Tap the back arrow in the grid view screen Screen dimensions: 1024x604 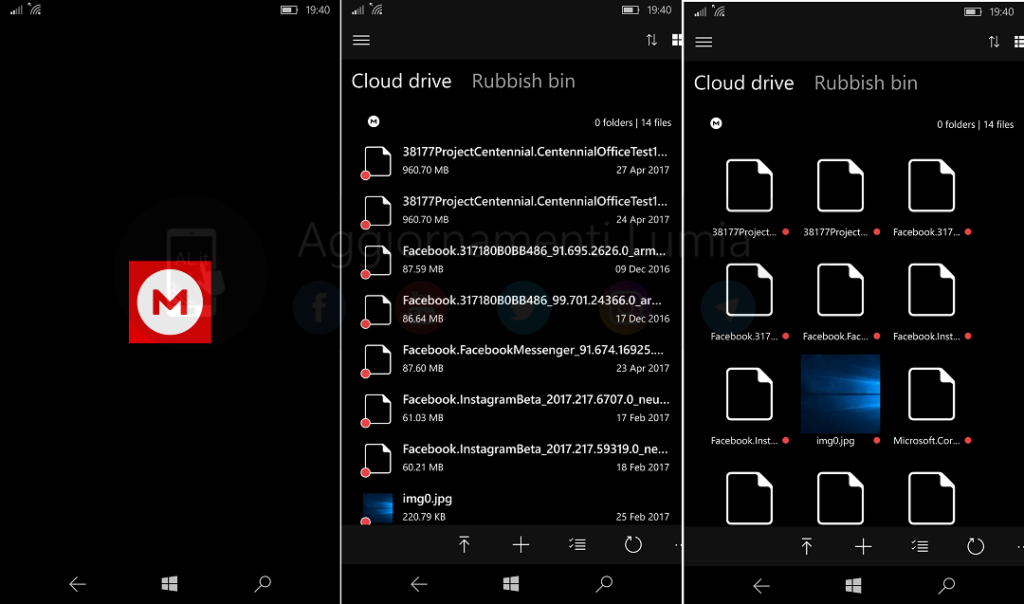(761, 586)
